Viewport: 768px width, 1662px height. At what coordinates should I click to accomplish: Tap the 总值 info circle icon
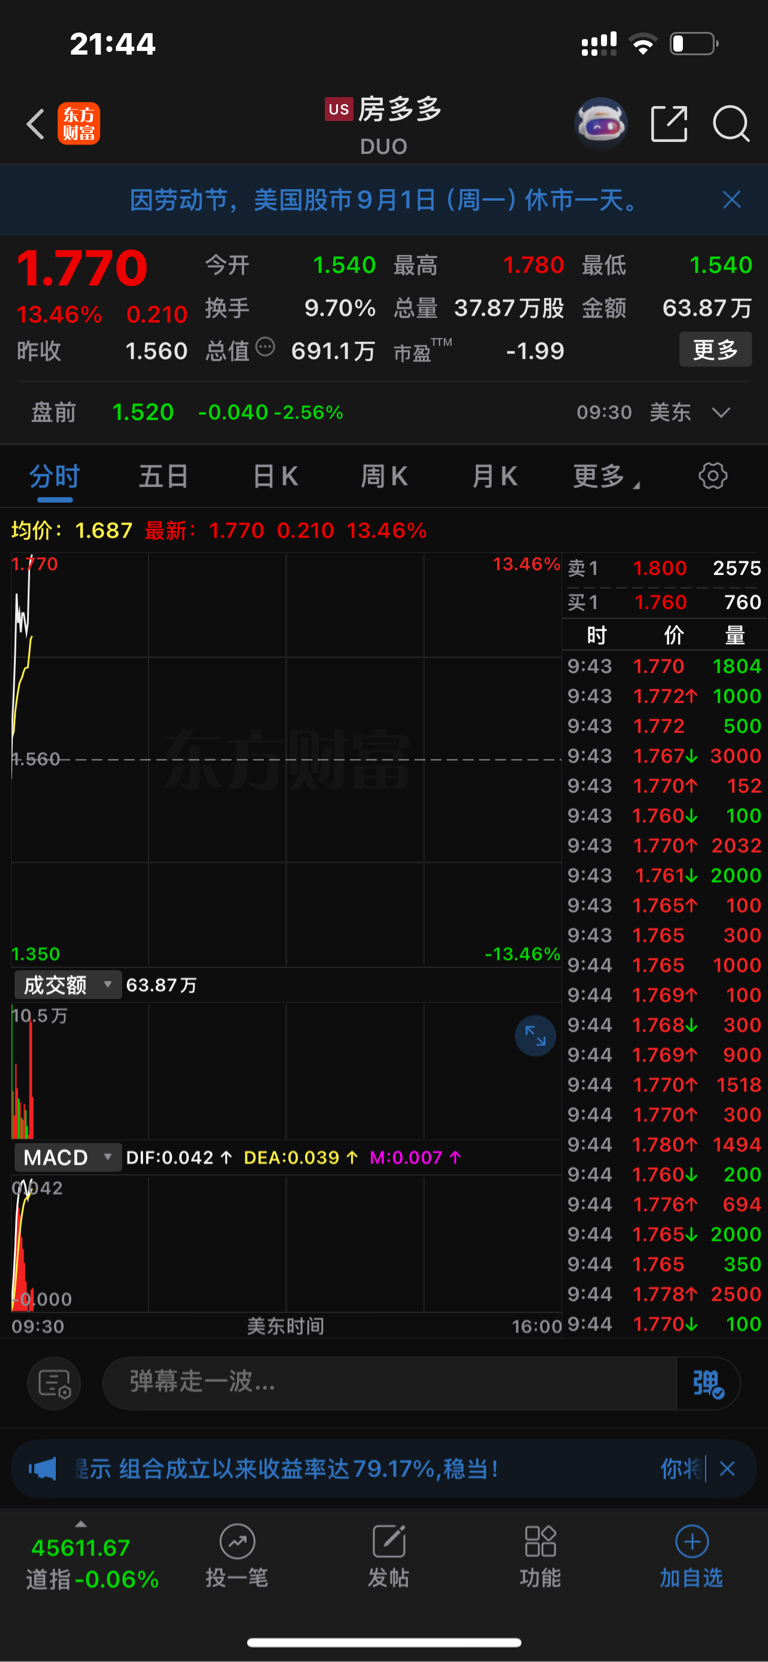click(265, 347)
